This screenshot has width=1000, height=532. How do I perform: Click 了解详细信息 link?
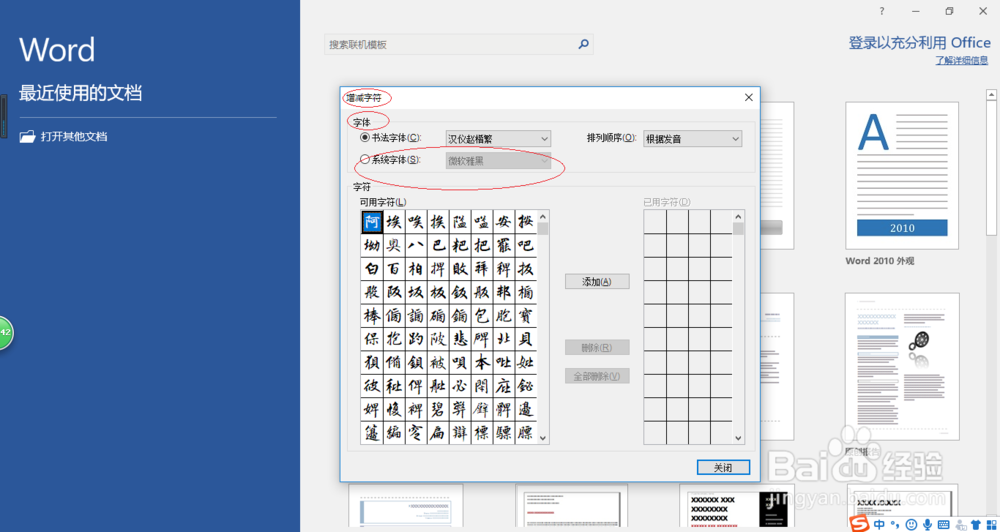coord(962,61)
